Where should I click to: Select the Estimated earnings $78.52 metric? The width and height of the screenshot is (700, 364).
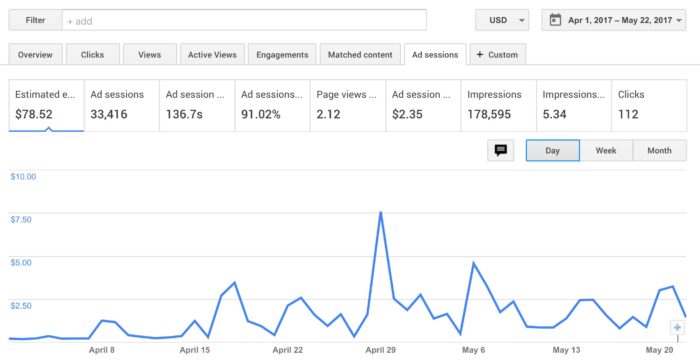click(x=46, y=105)
